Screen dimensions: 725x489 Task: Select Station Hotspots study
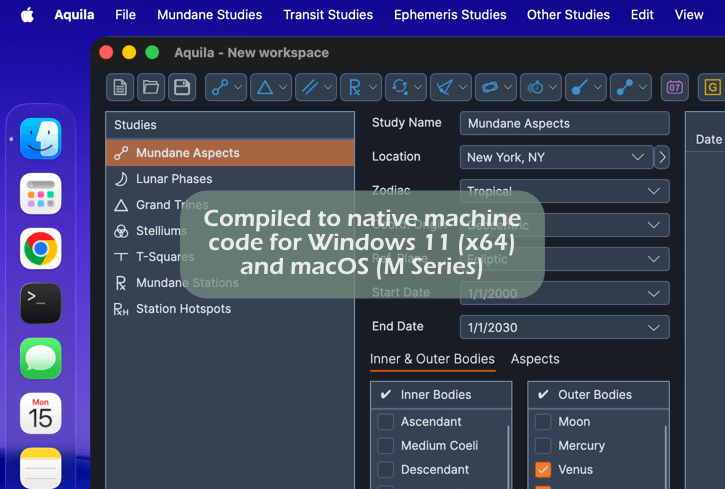(x=183, y=309)
